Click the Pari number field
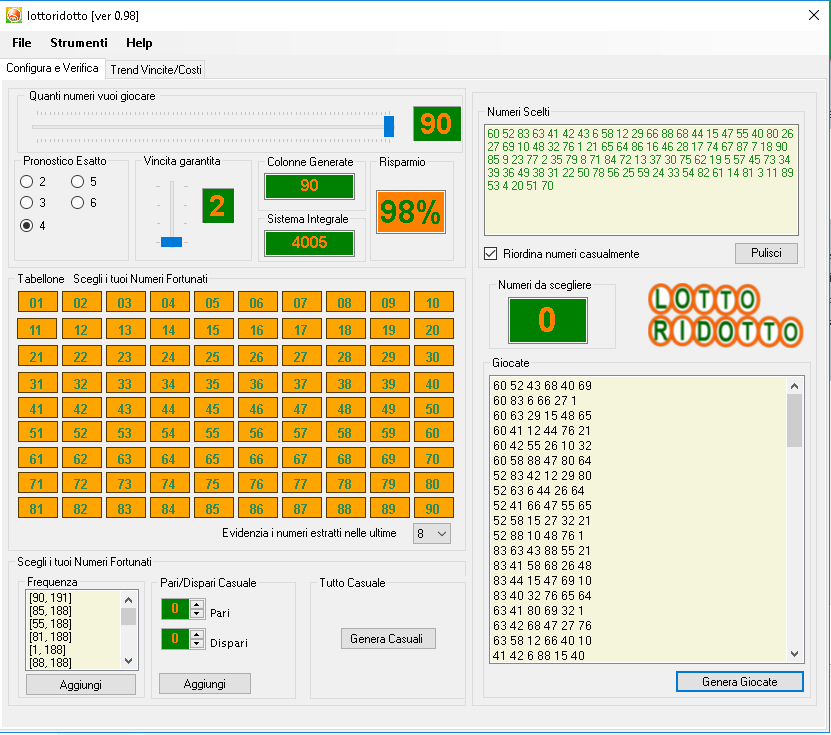The image size is (831, 735). 175,608
